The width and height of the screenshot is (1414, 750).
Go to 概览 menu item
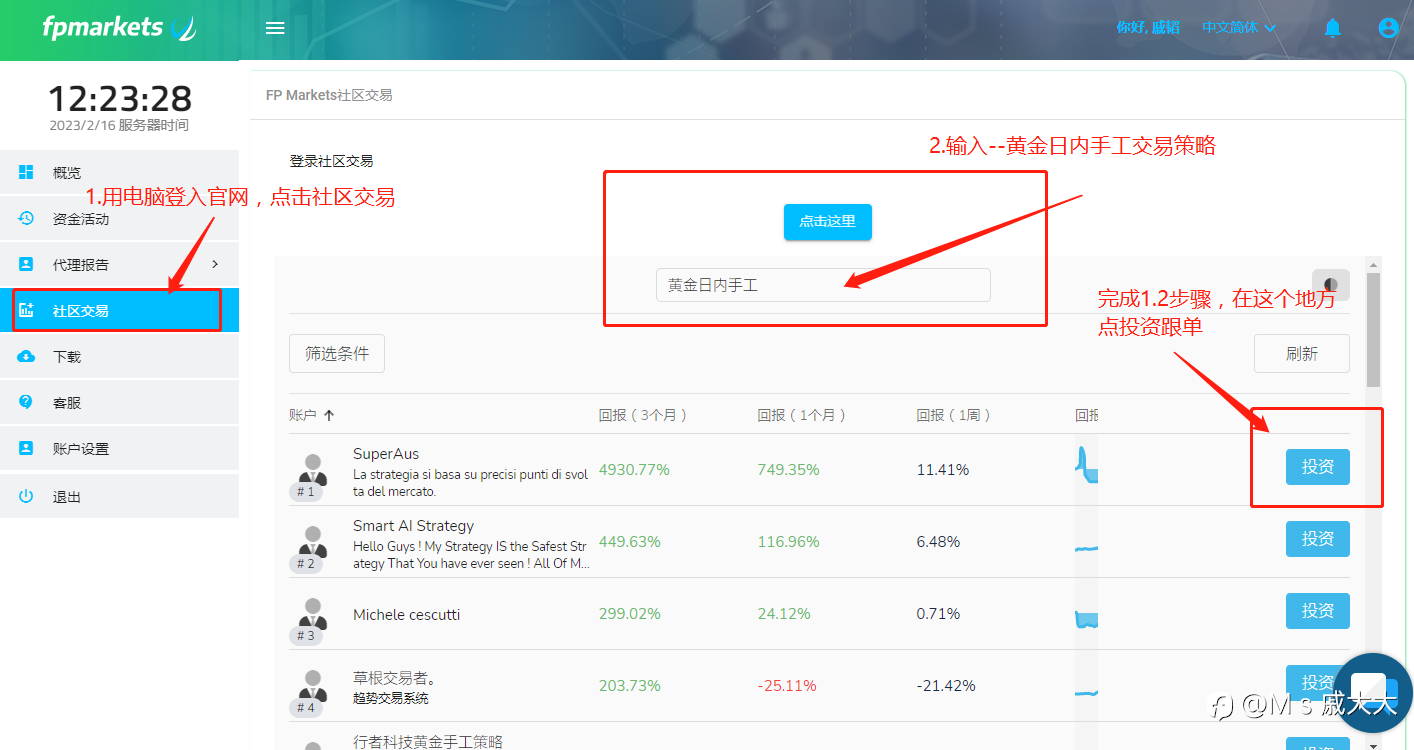pyautogui.click(x=120, y=173)
